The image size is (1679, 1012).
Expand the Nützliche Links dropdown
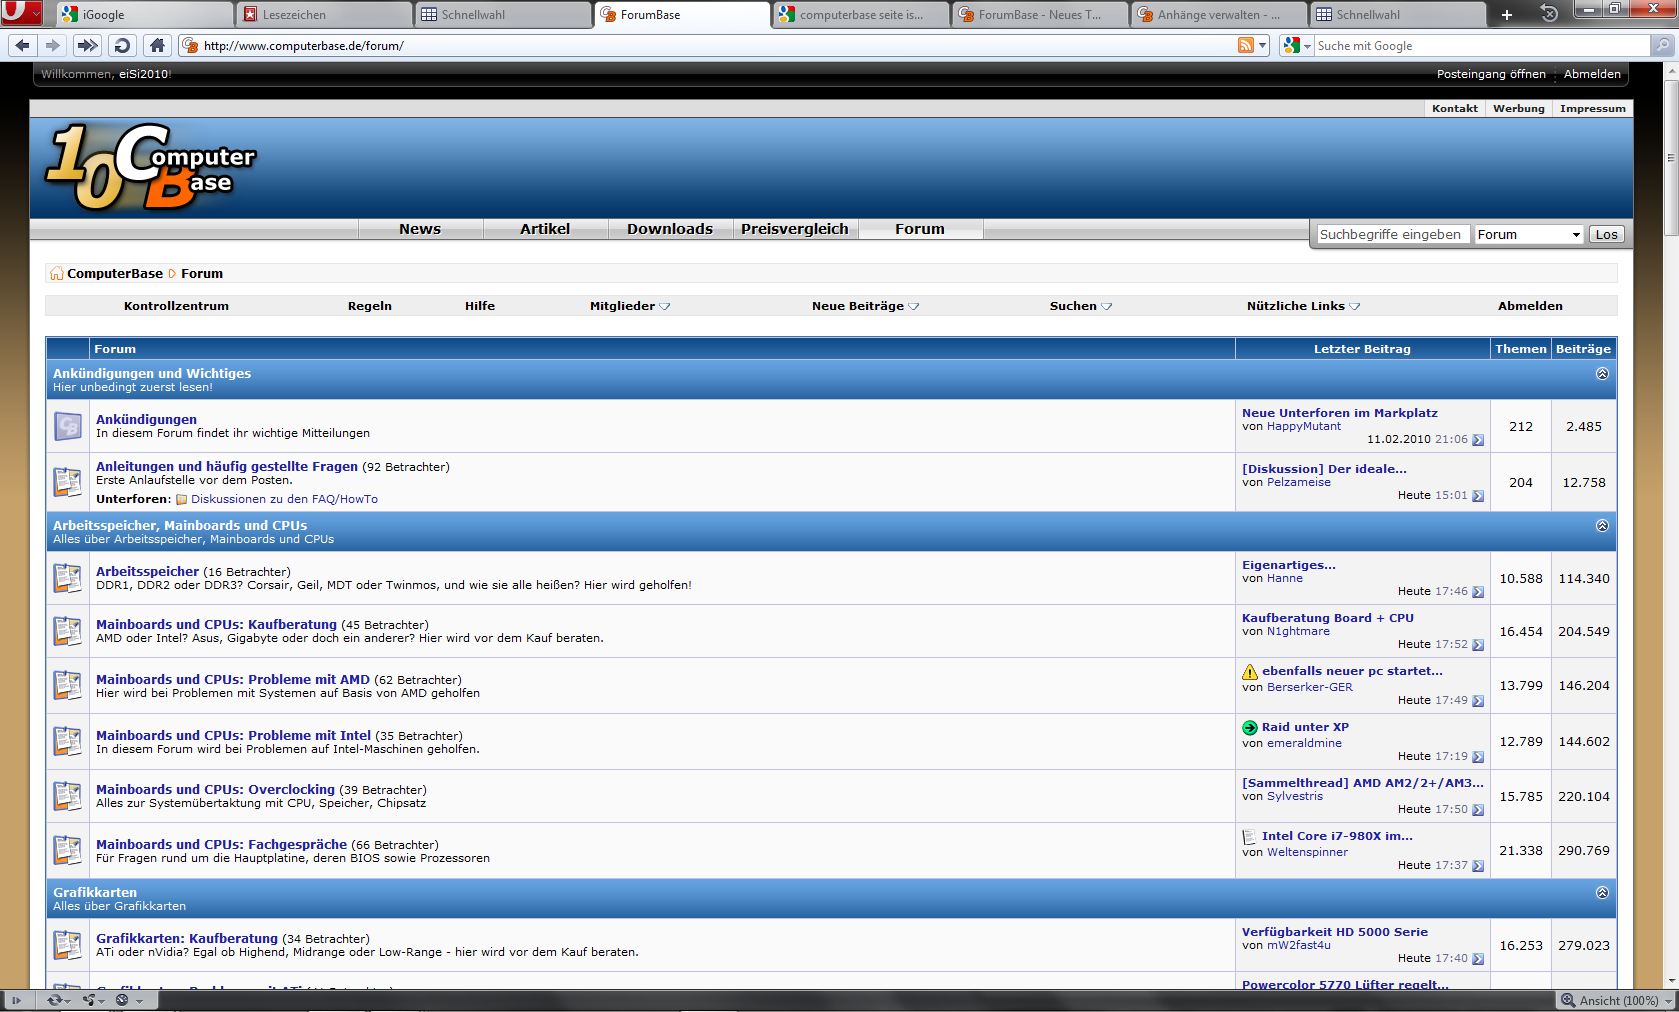pos(1303,306)
